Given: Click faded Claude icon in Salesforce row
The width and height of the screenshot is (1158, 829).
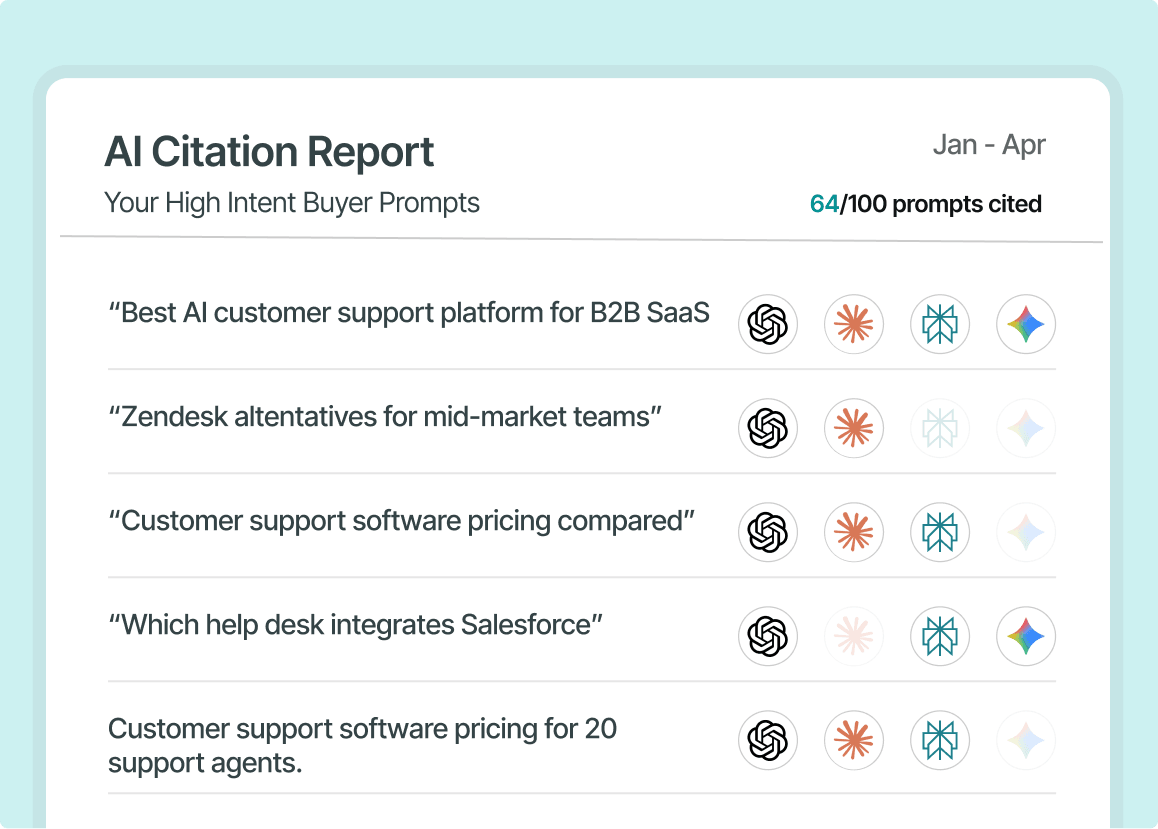Looking at the screenshot, I should pyautogui.click(x=854, y=636).
